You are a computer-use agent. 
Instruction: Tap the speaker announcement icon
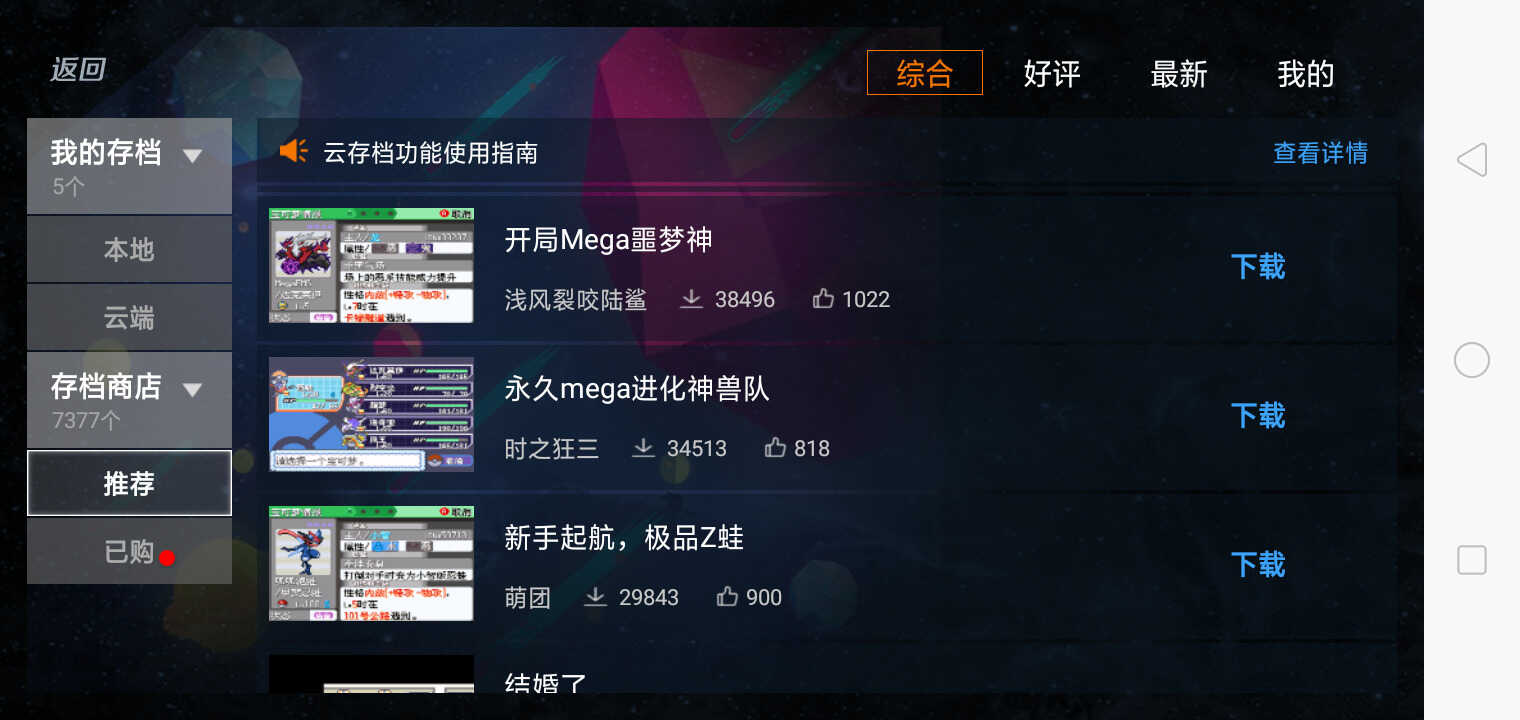click(x=293, y=152)
